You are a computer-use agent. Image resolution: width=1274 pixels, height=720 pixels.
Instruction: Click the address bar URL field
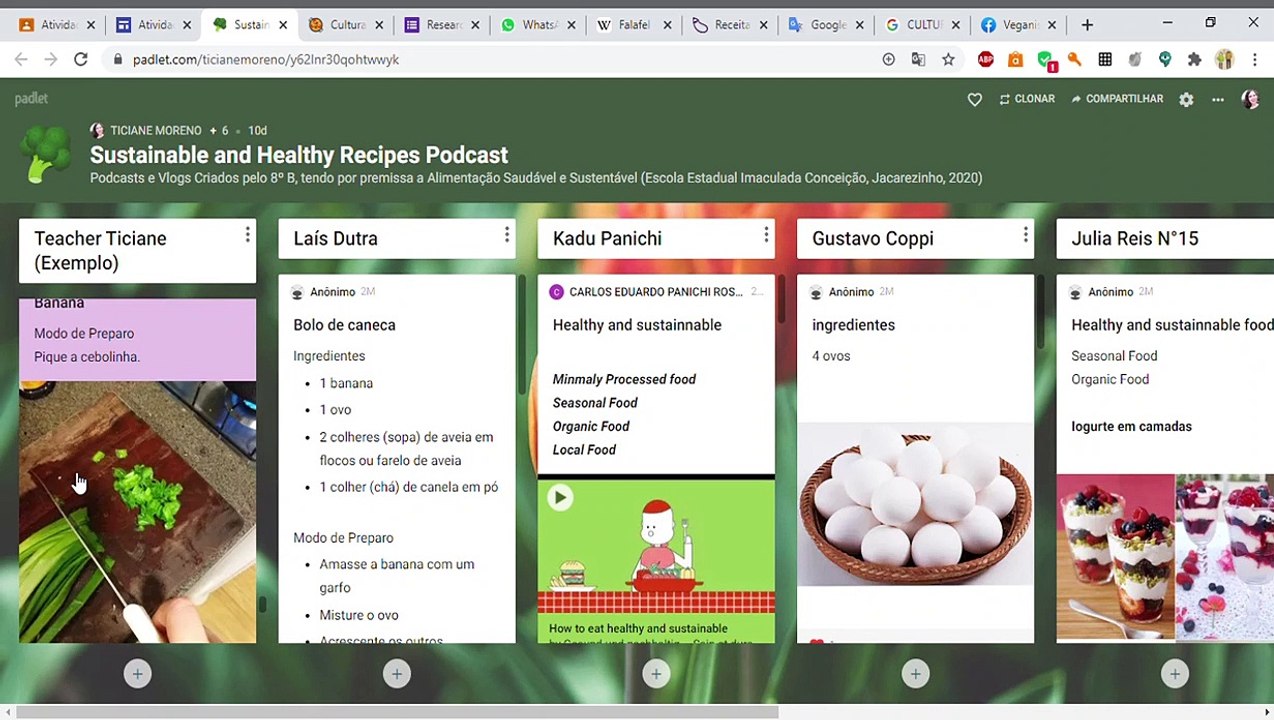pos(490,60)
